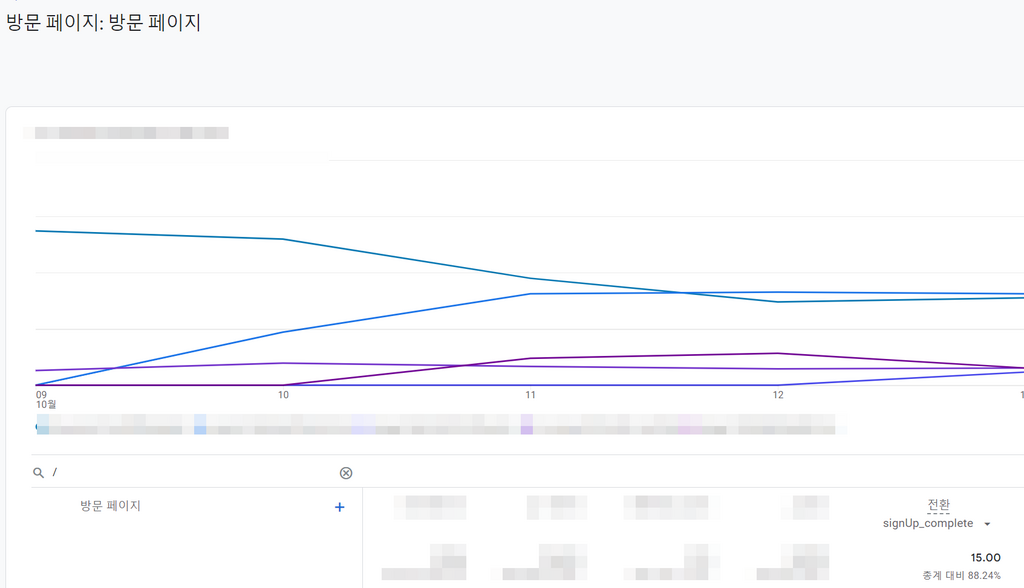Add a dimension with the plus icon

(339, 507)
